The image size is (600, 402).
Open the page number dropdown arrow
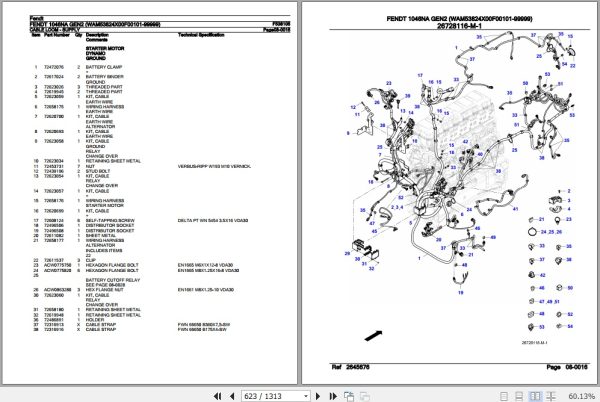(x=306, y=396)
